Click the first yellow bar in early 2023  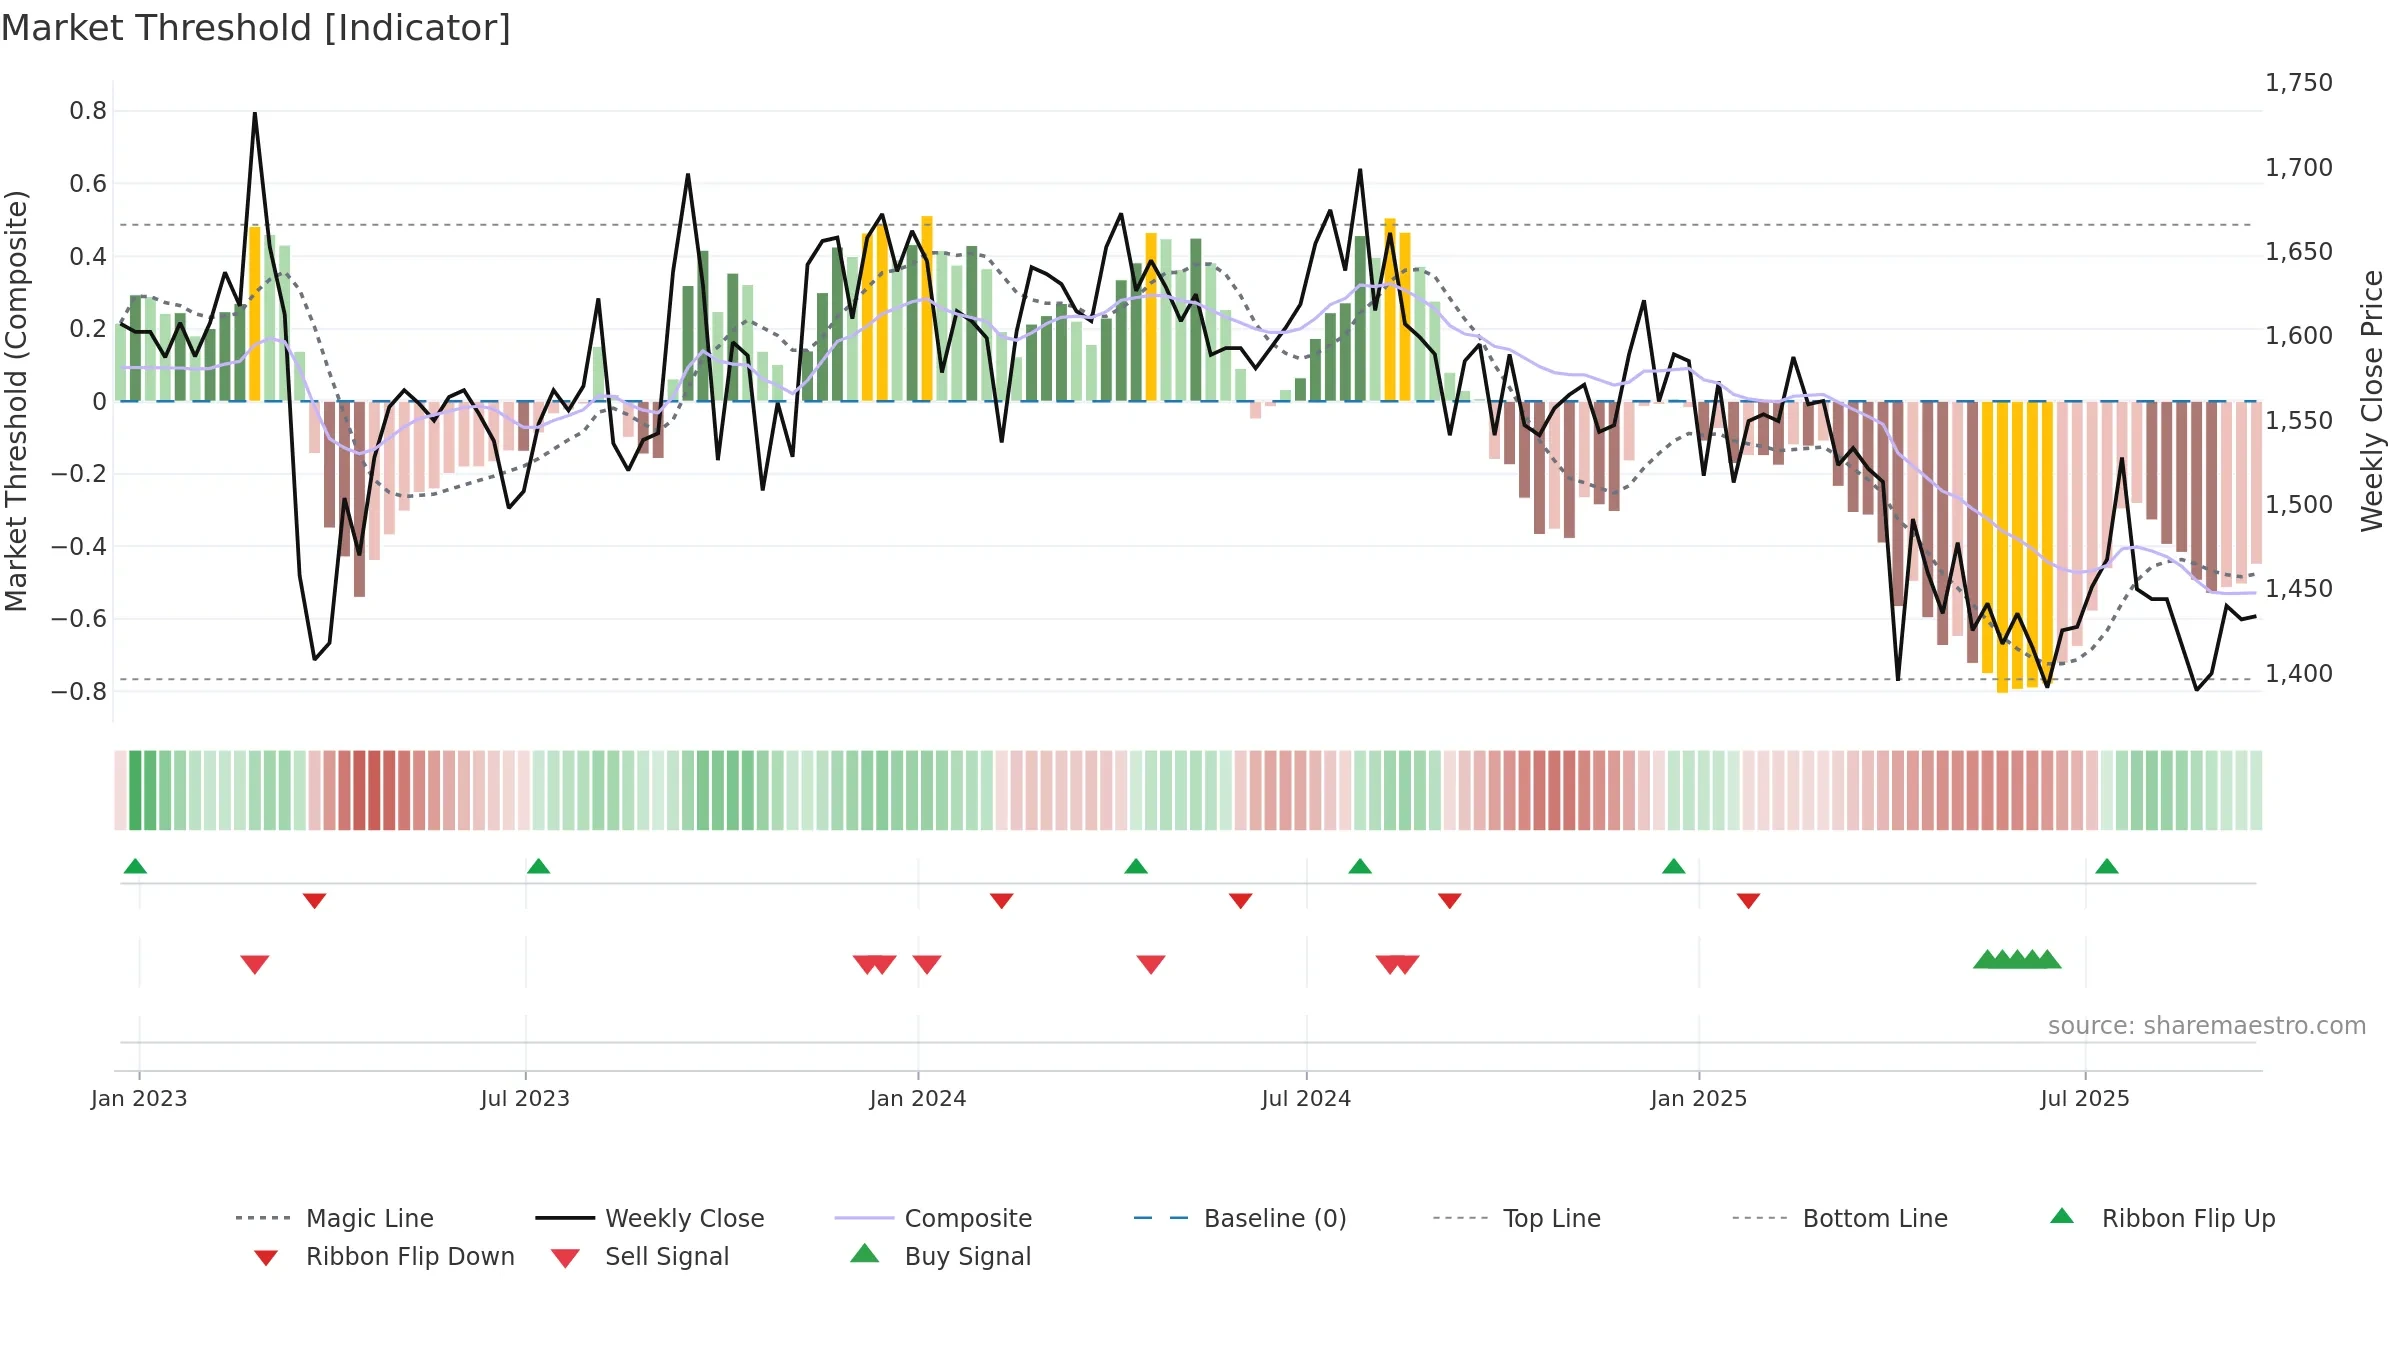click(x=255, y=314)
